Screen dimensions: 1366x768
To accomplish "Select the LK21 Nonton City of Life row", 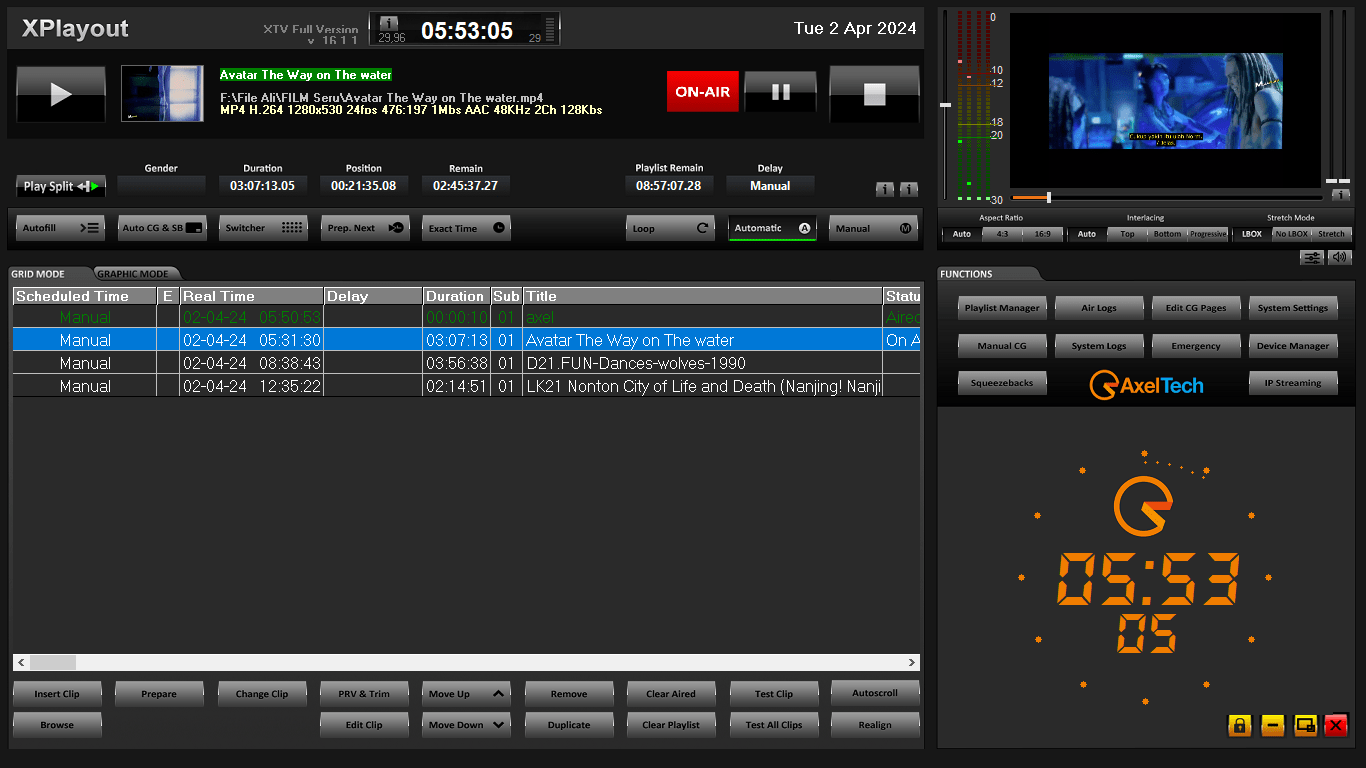I will pos(466,386).
